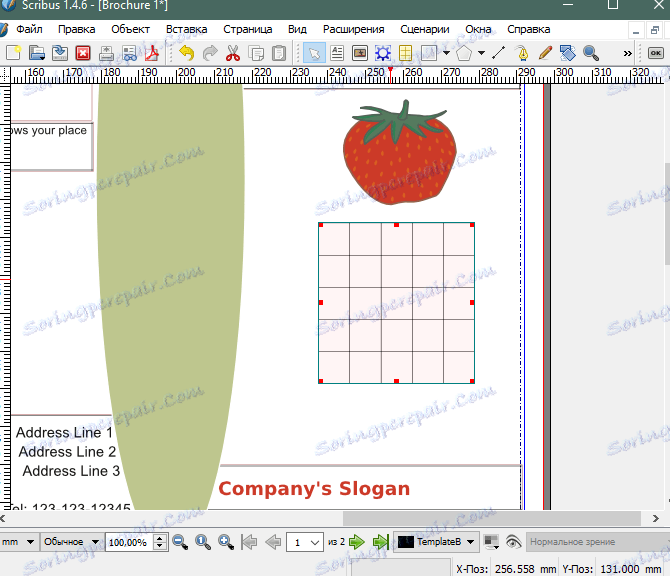The image size is (670, 576).
Task: Go to the first page
Action: 249,542
